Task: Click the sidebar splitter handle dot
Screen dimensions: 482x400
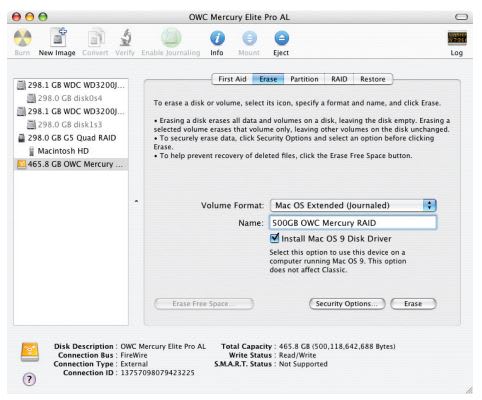Action: tap(136, 201)
